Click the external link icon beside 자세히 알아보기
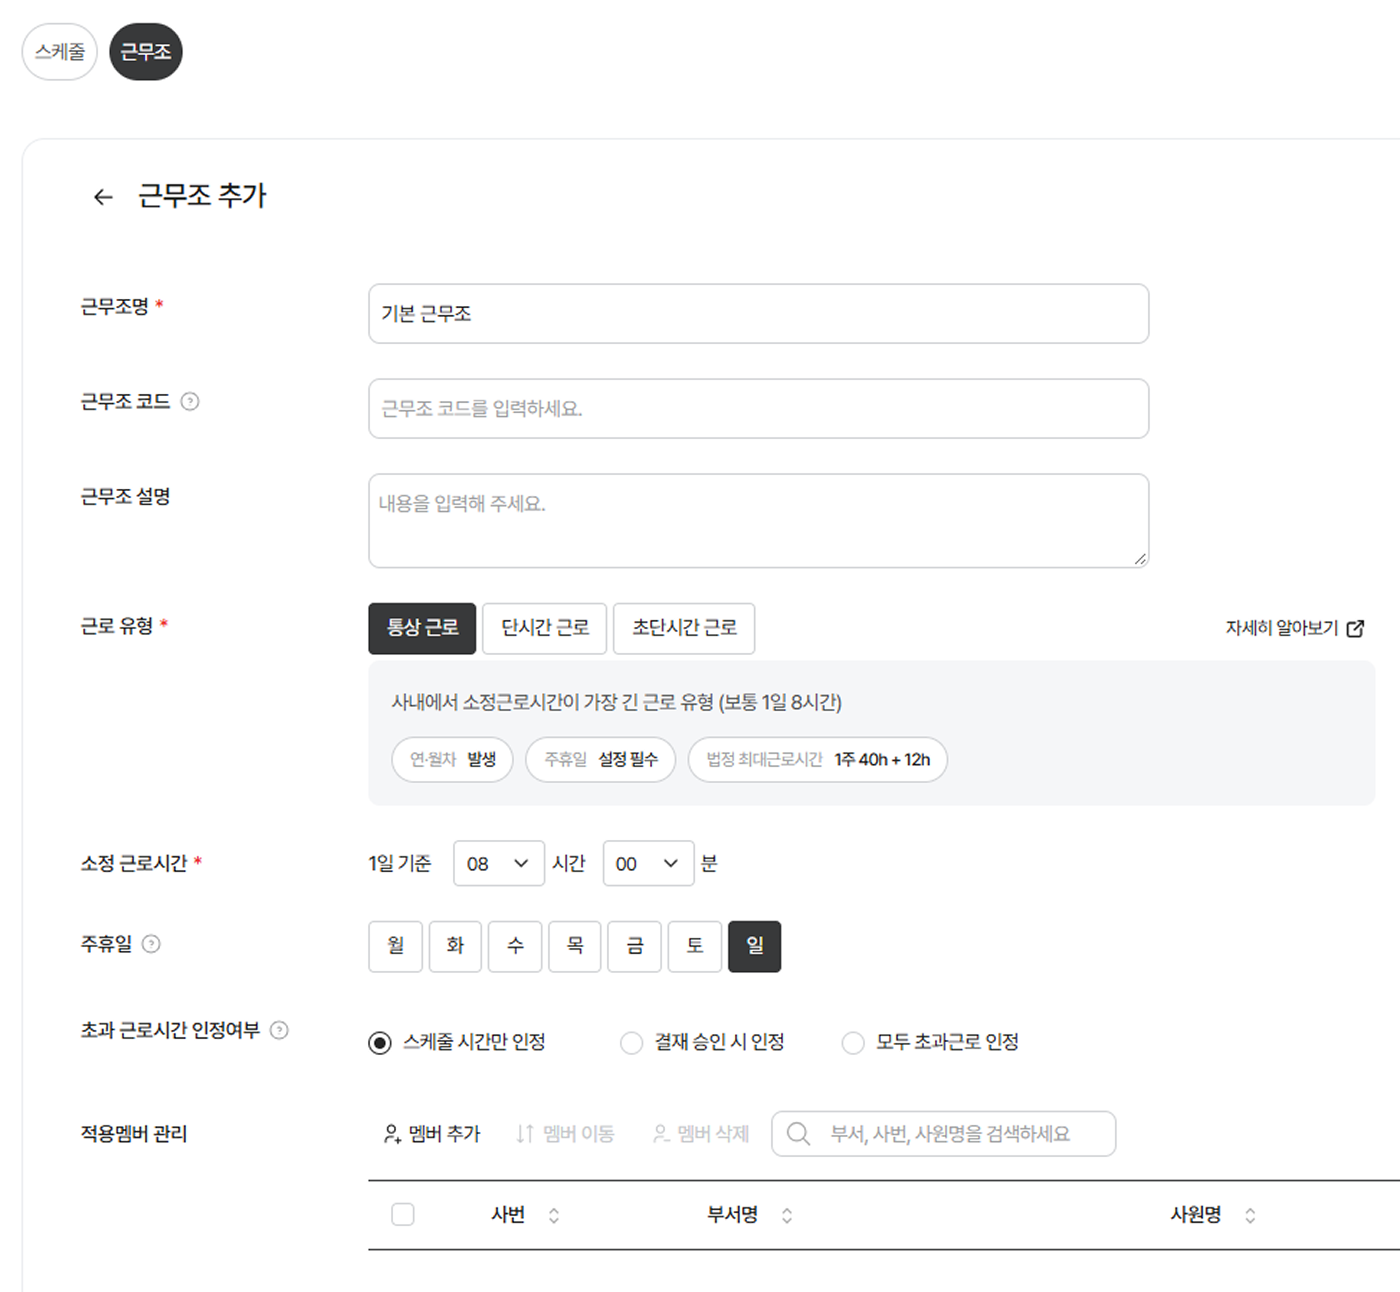Image resolution: width=1400 pixels, height=1292 pixels. point(1356,628)
